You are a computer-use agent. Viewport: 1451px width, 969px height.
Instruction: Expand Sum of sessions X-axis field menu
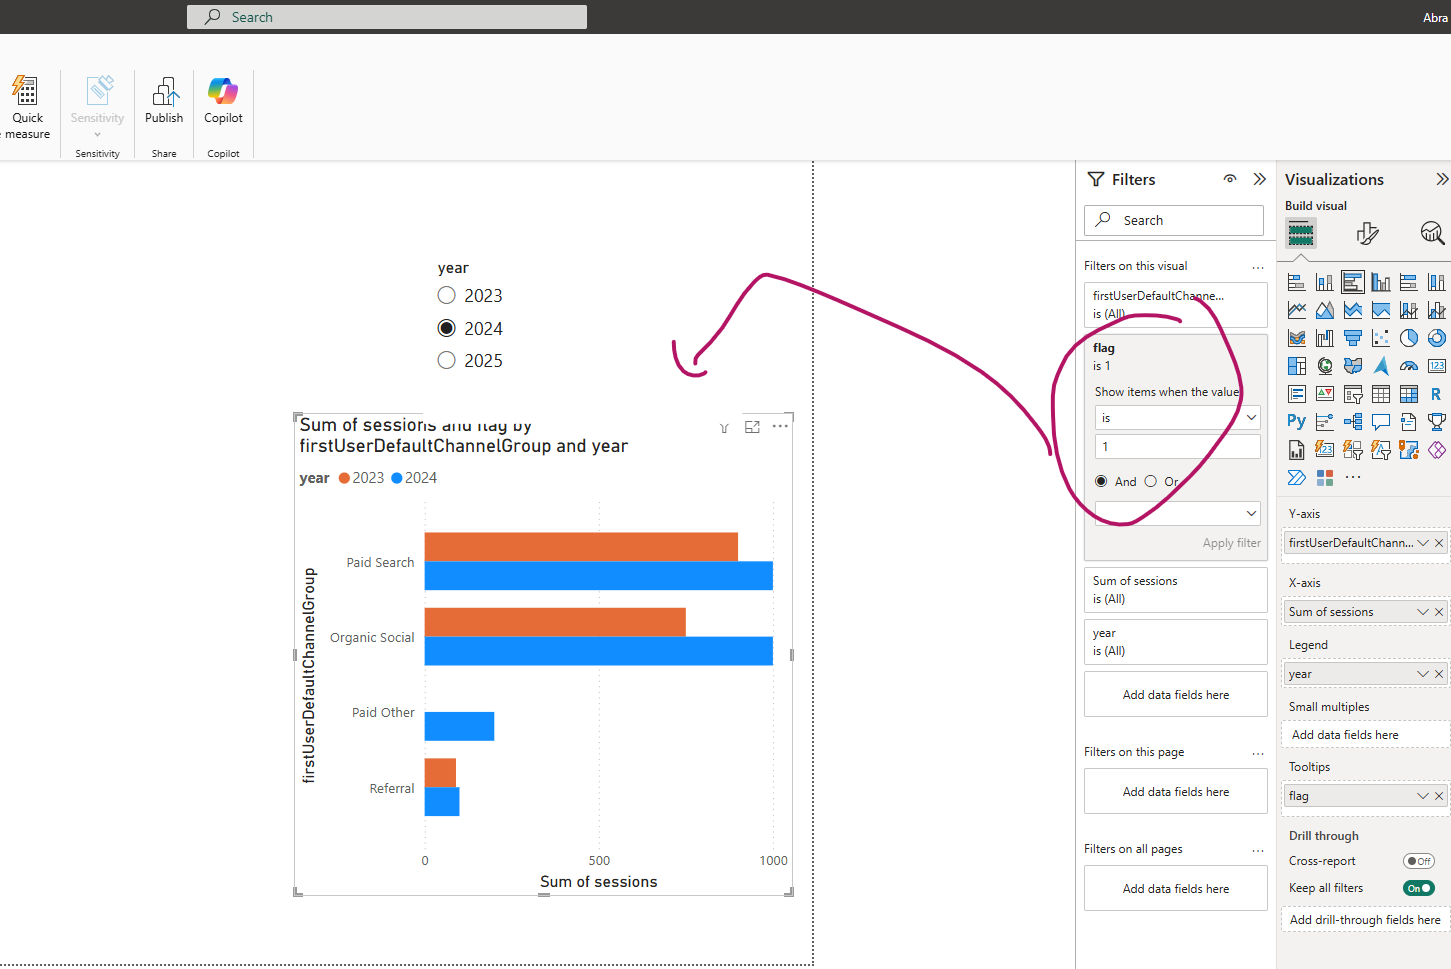1423,612
